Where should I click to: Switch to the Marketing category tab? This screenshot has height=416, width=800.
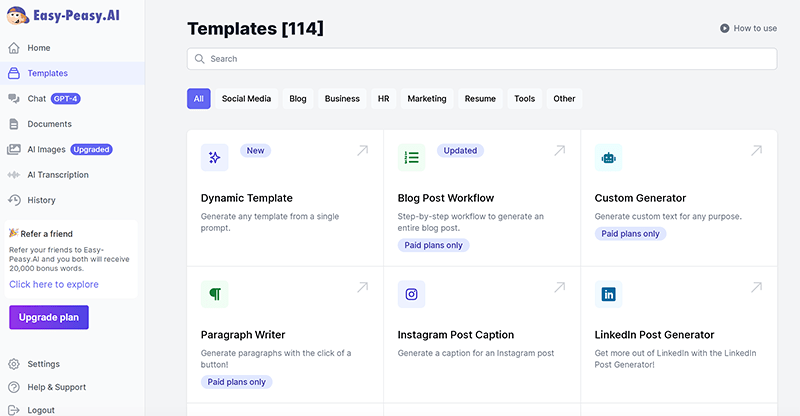427,99
